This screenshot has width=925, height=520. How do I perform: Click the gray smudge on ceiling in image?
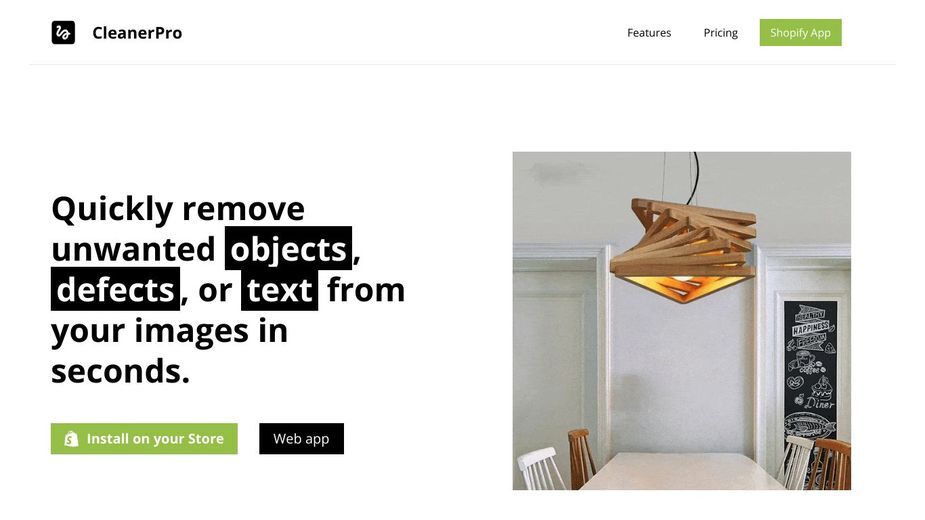[555, 173]
